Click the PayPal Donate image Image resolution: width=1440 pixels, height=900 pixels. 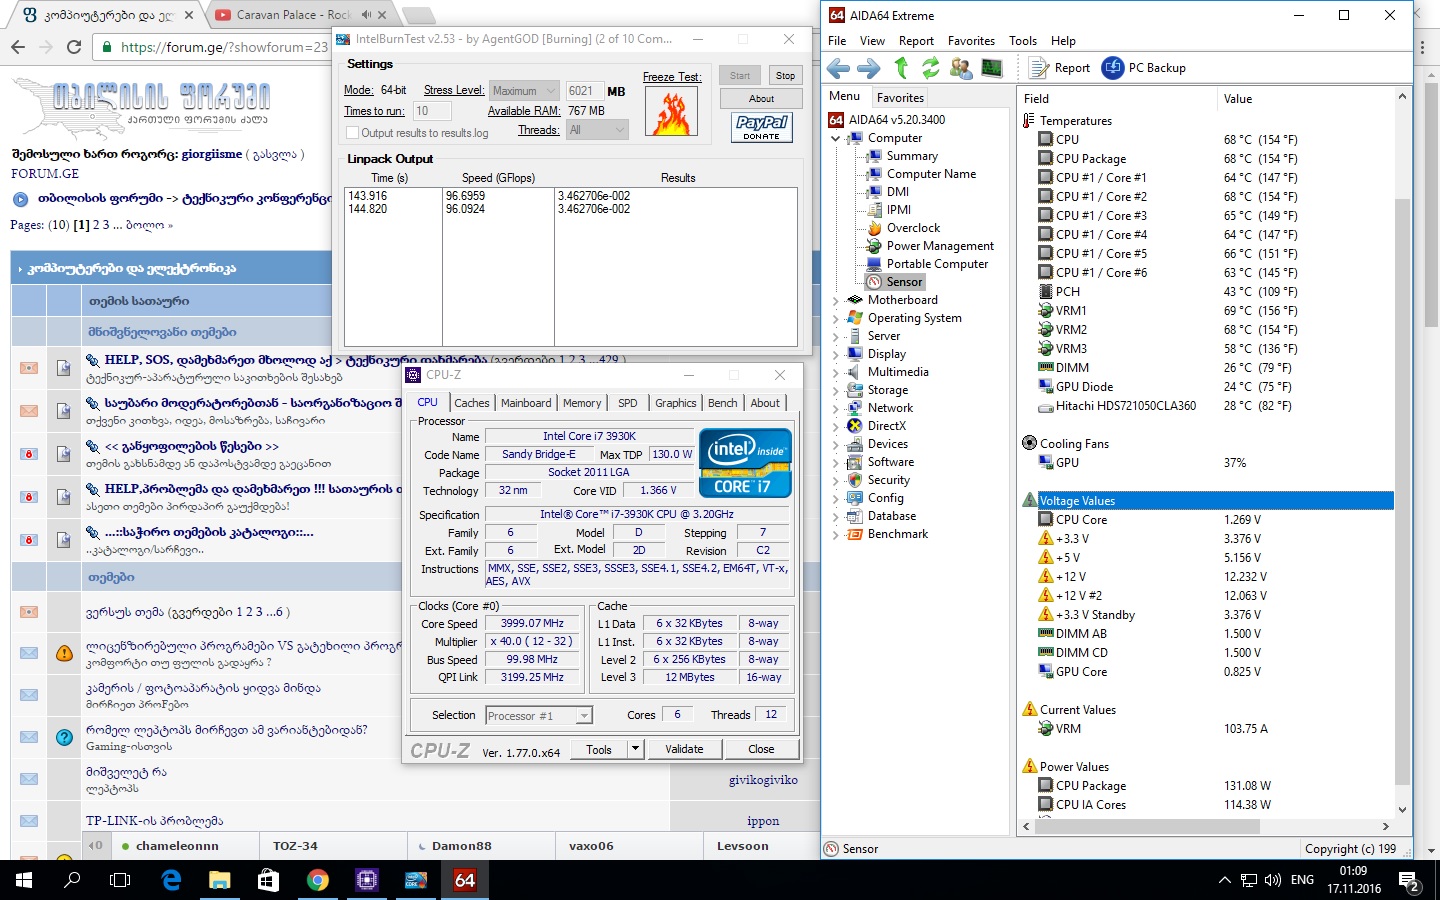coord(761,127)
